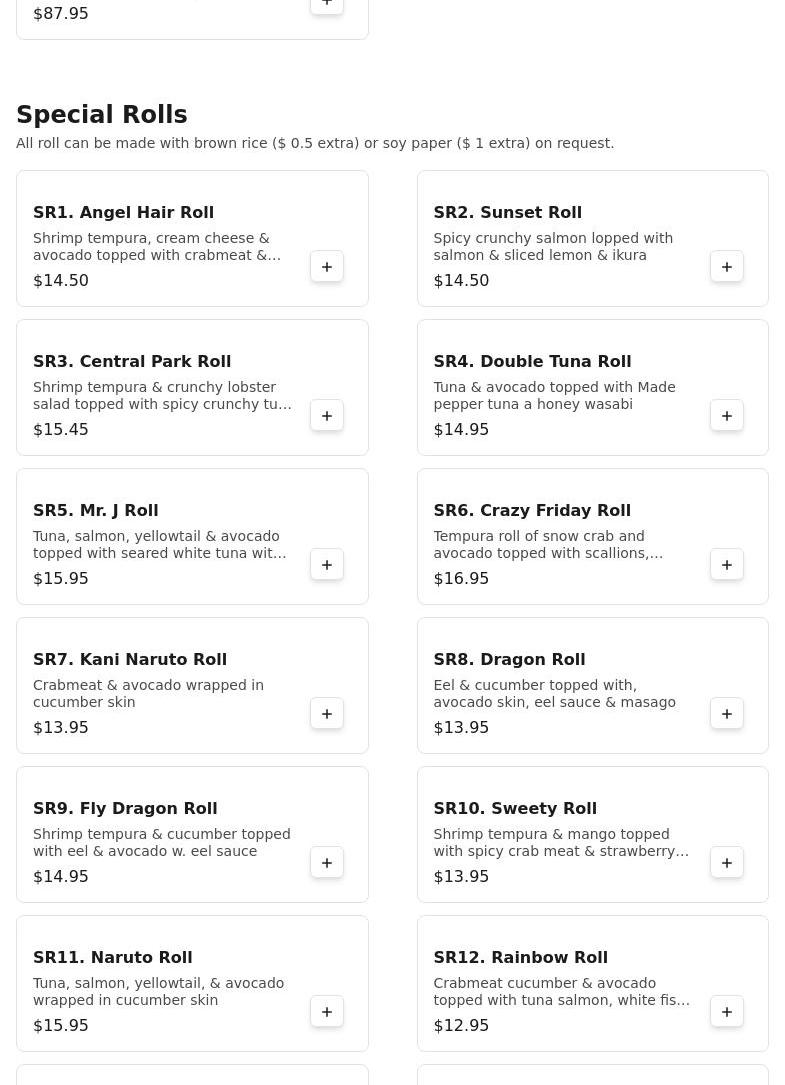Viewport: 785px width, 1085px height.
Task: Click the Special Rolls section heading
Action: click(102, 115)
